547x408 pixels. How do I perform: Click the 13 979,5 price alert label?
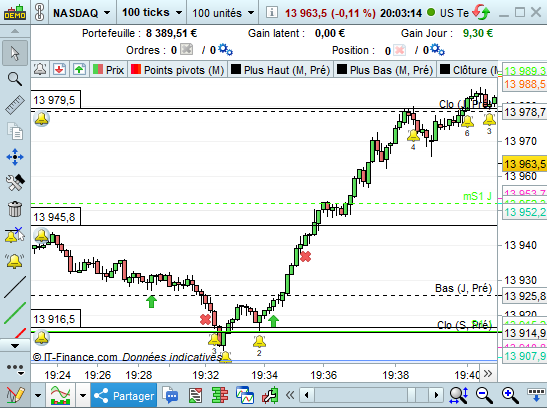tap(56, 100)
